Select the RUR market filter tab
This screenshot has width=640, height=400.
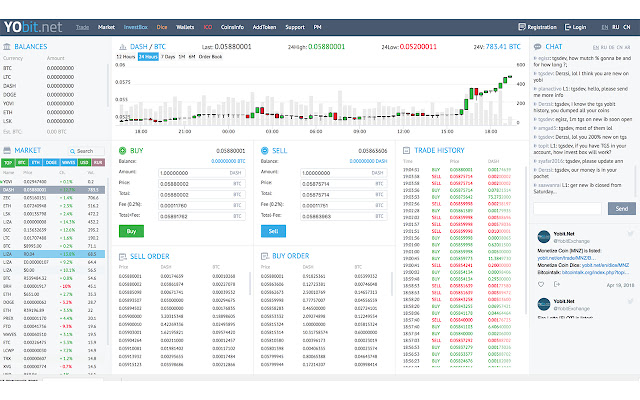click(98, 162)
